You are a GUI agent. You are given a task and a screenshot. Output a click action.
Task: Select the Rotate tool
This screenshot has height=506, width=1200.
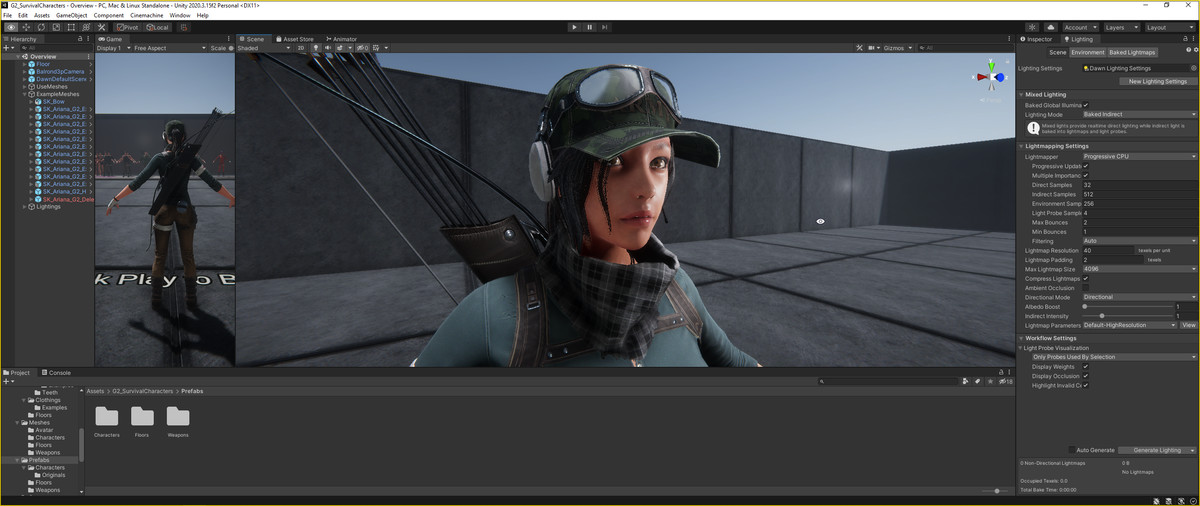(x=41, y=27)
